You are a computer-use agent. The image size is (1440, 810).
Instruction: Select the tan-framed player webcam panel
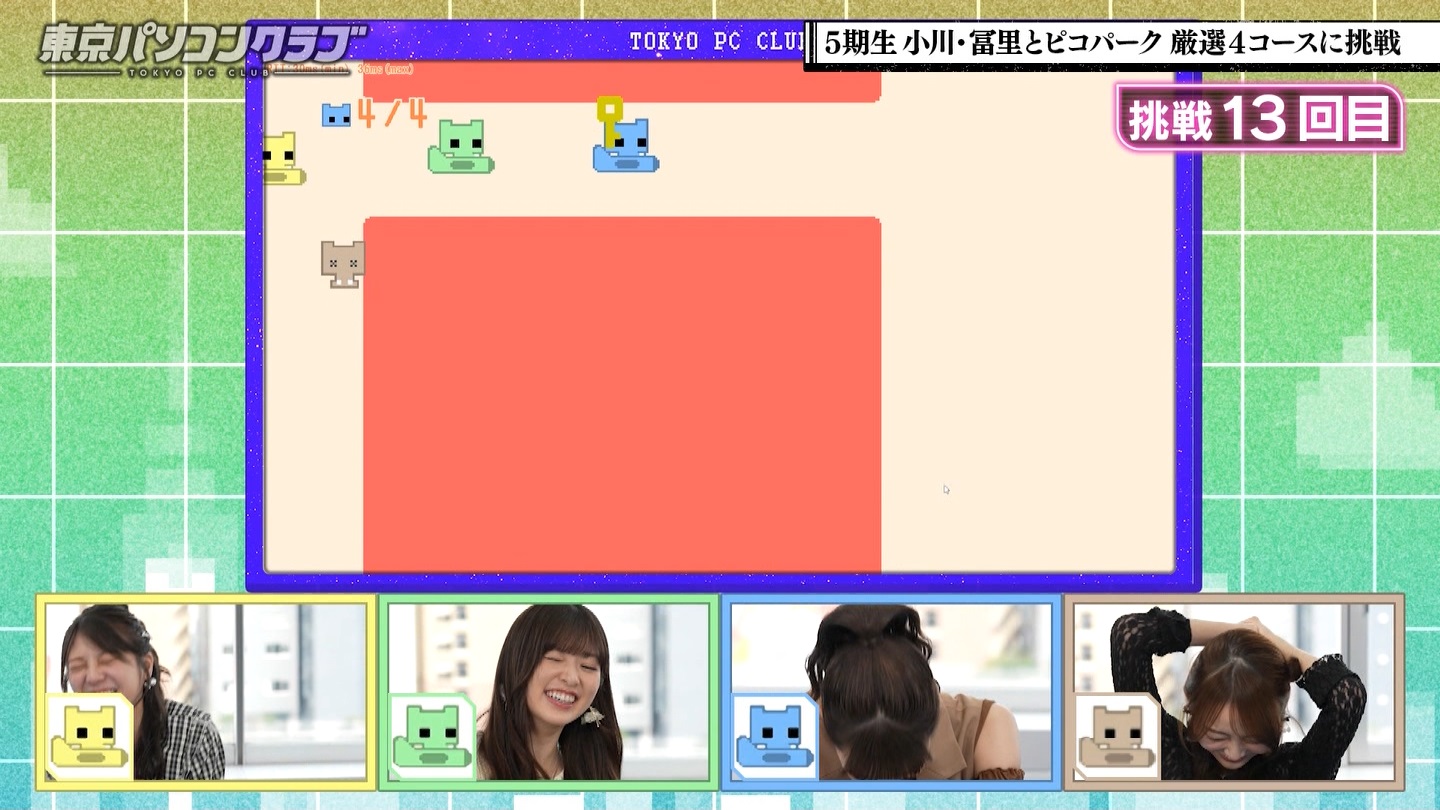1234,691
